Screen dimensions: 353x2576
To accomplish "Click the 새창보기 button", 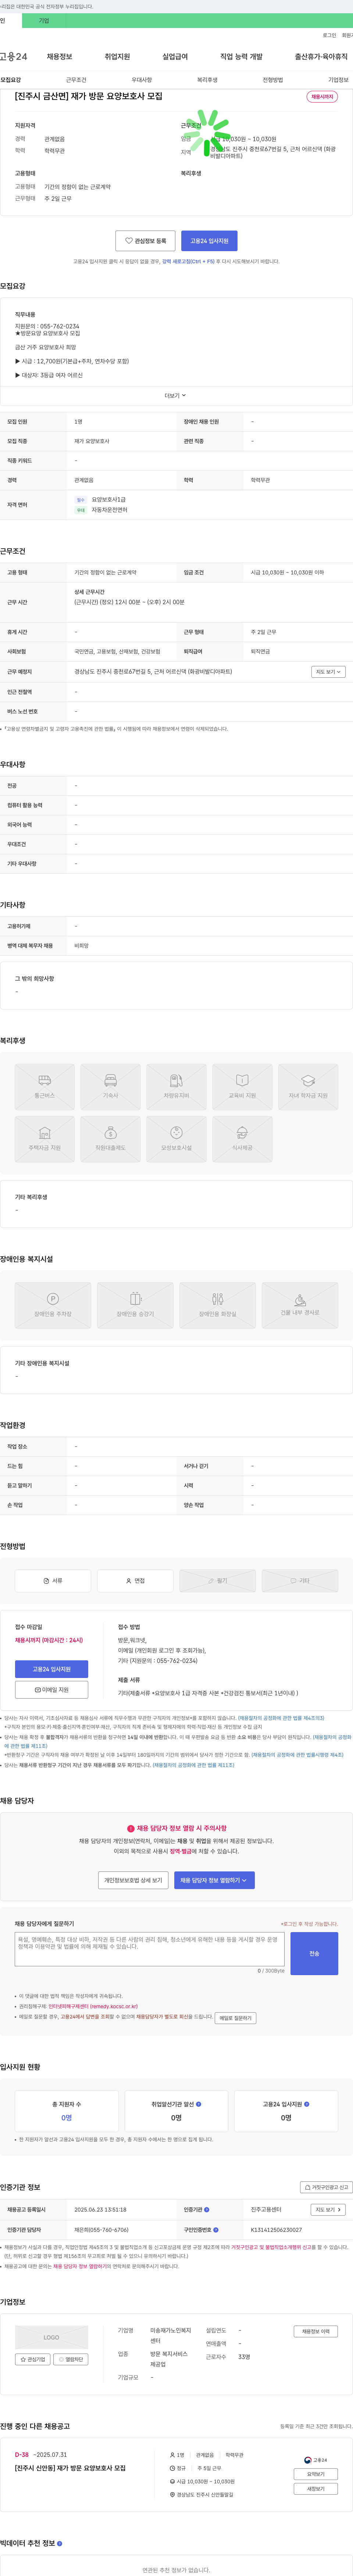I will (x=316, y=2489).
